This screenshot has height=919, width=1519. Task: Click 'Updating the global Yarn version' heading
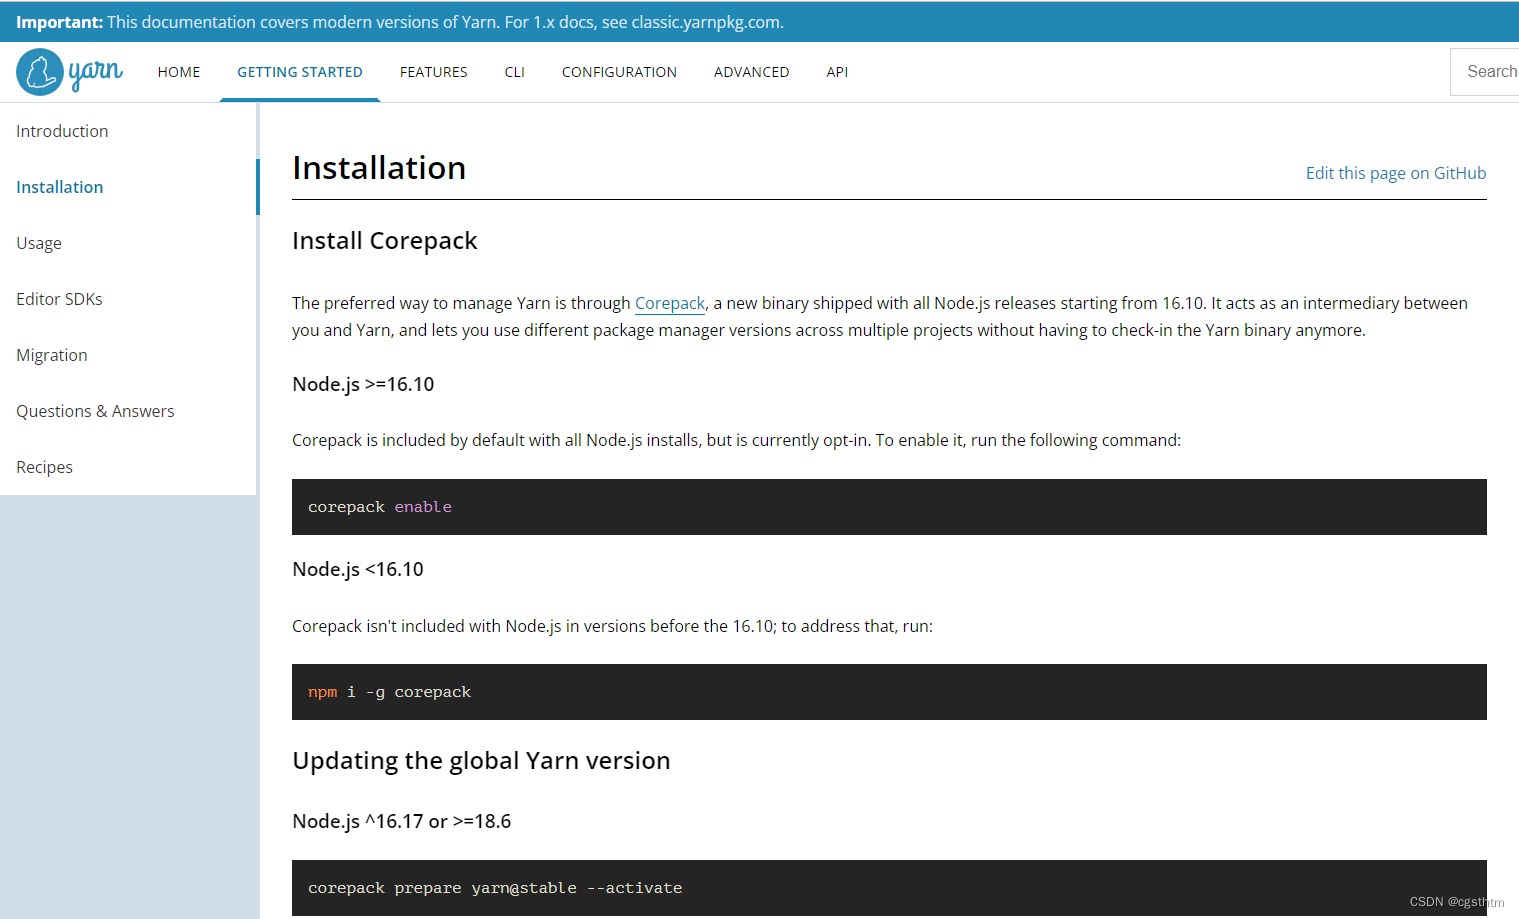481,761
